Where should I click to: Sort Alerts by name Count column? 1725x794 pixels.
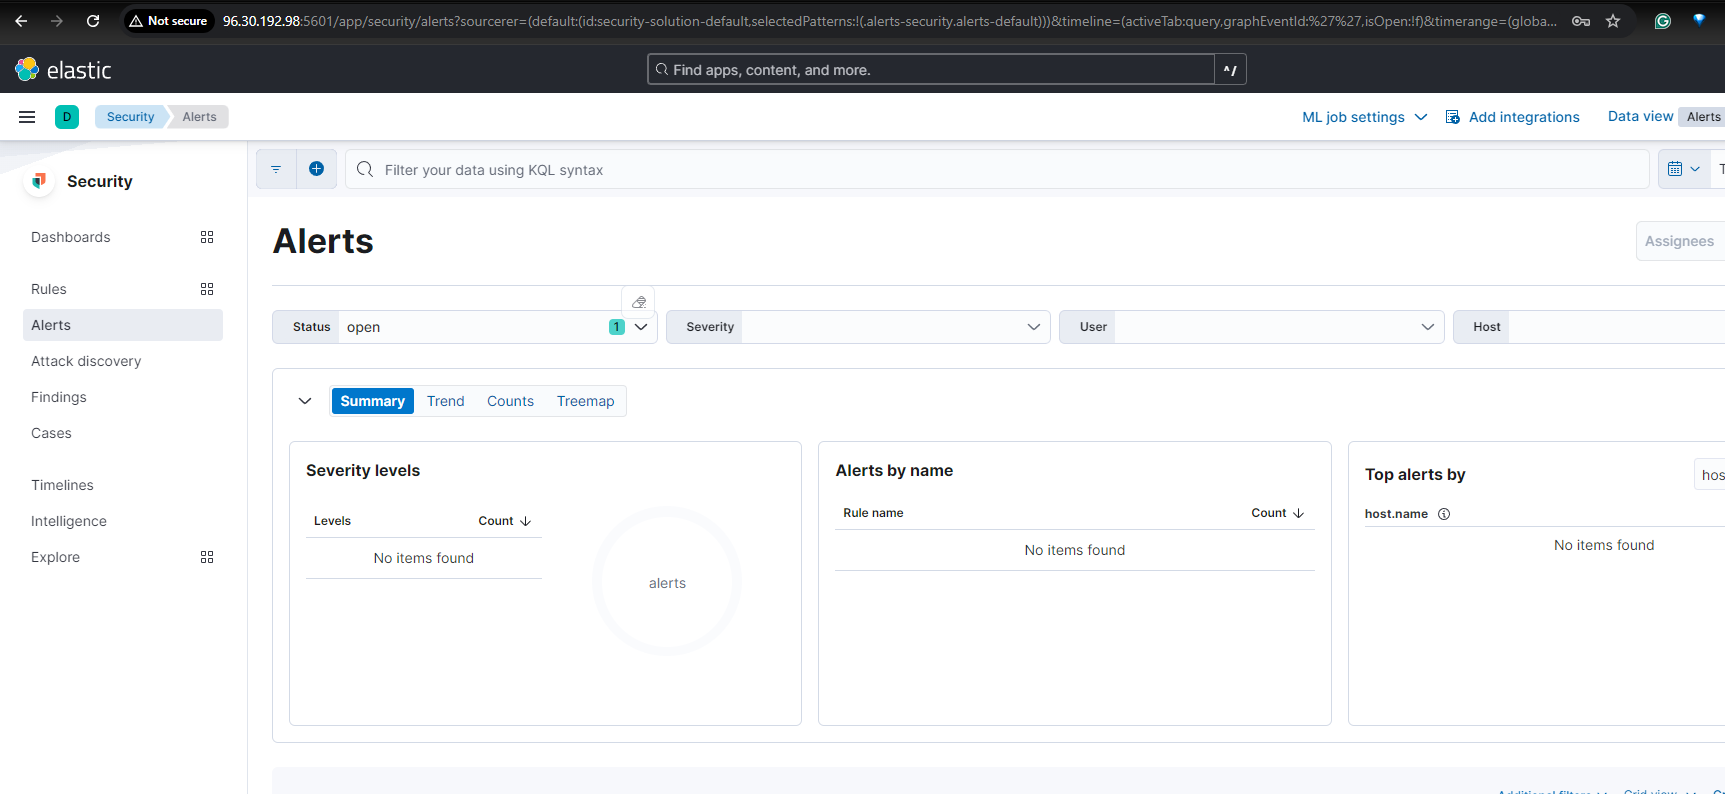pos(1277,513)
